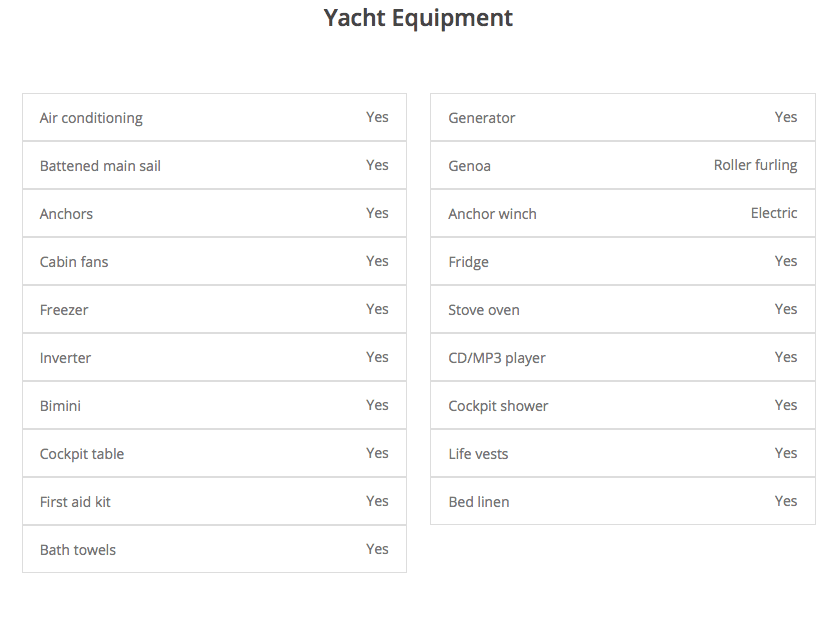Click the Inverter equipment row
The image size is (840, 620).
click(214, 357)
